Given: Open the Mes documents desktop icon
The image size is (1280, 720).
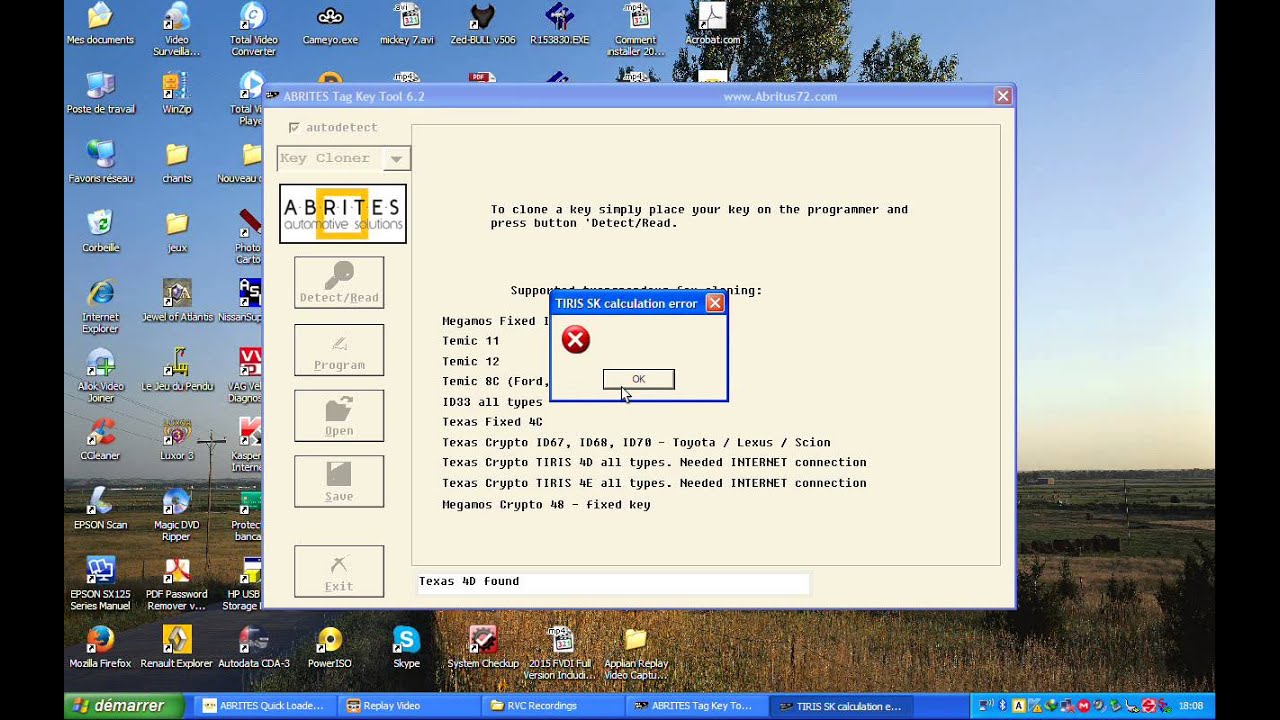Looking at the screenshot, I should pyautogui.click(x=100, y=25).
